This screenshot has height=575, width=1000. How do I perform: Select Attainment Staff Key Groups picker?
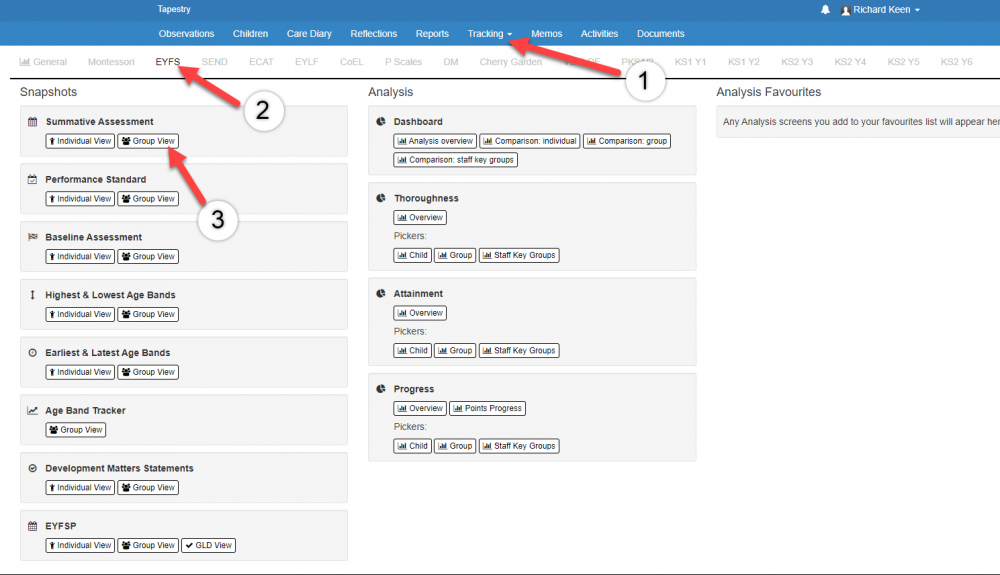519,351
